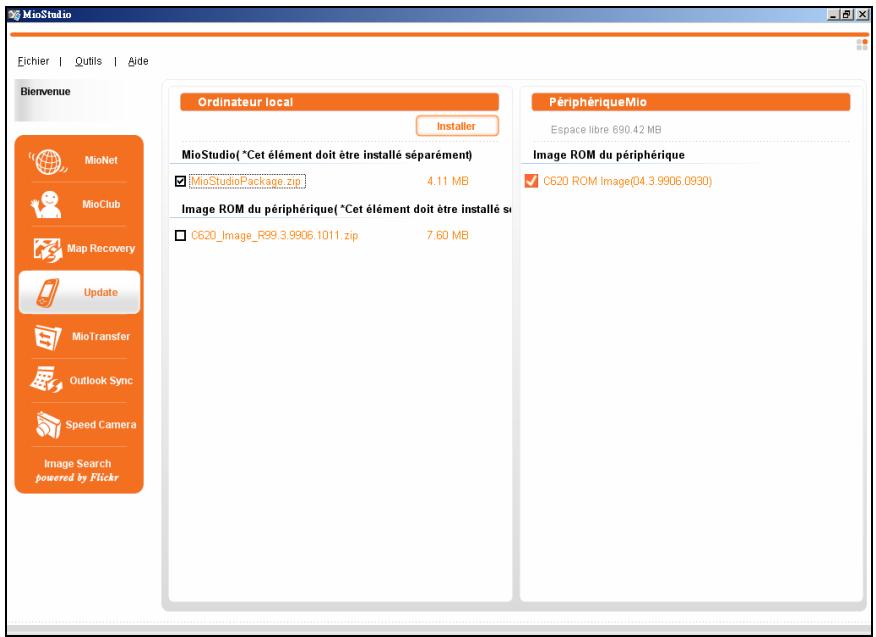Open Outlook Sync calendar icon
The height and width of the screenshot is (637, 876).
click(46, 380)
